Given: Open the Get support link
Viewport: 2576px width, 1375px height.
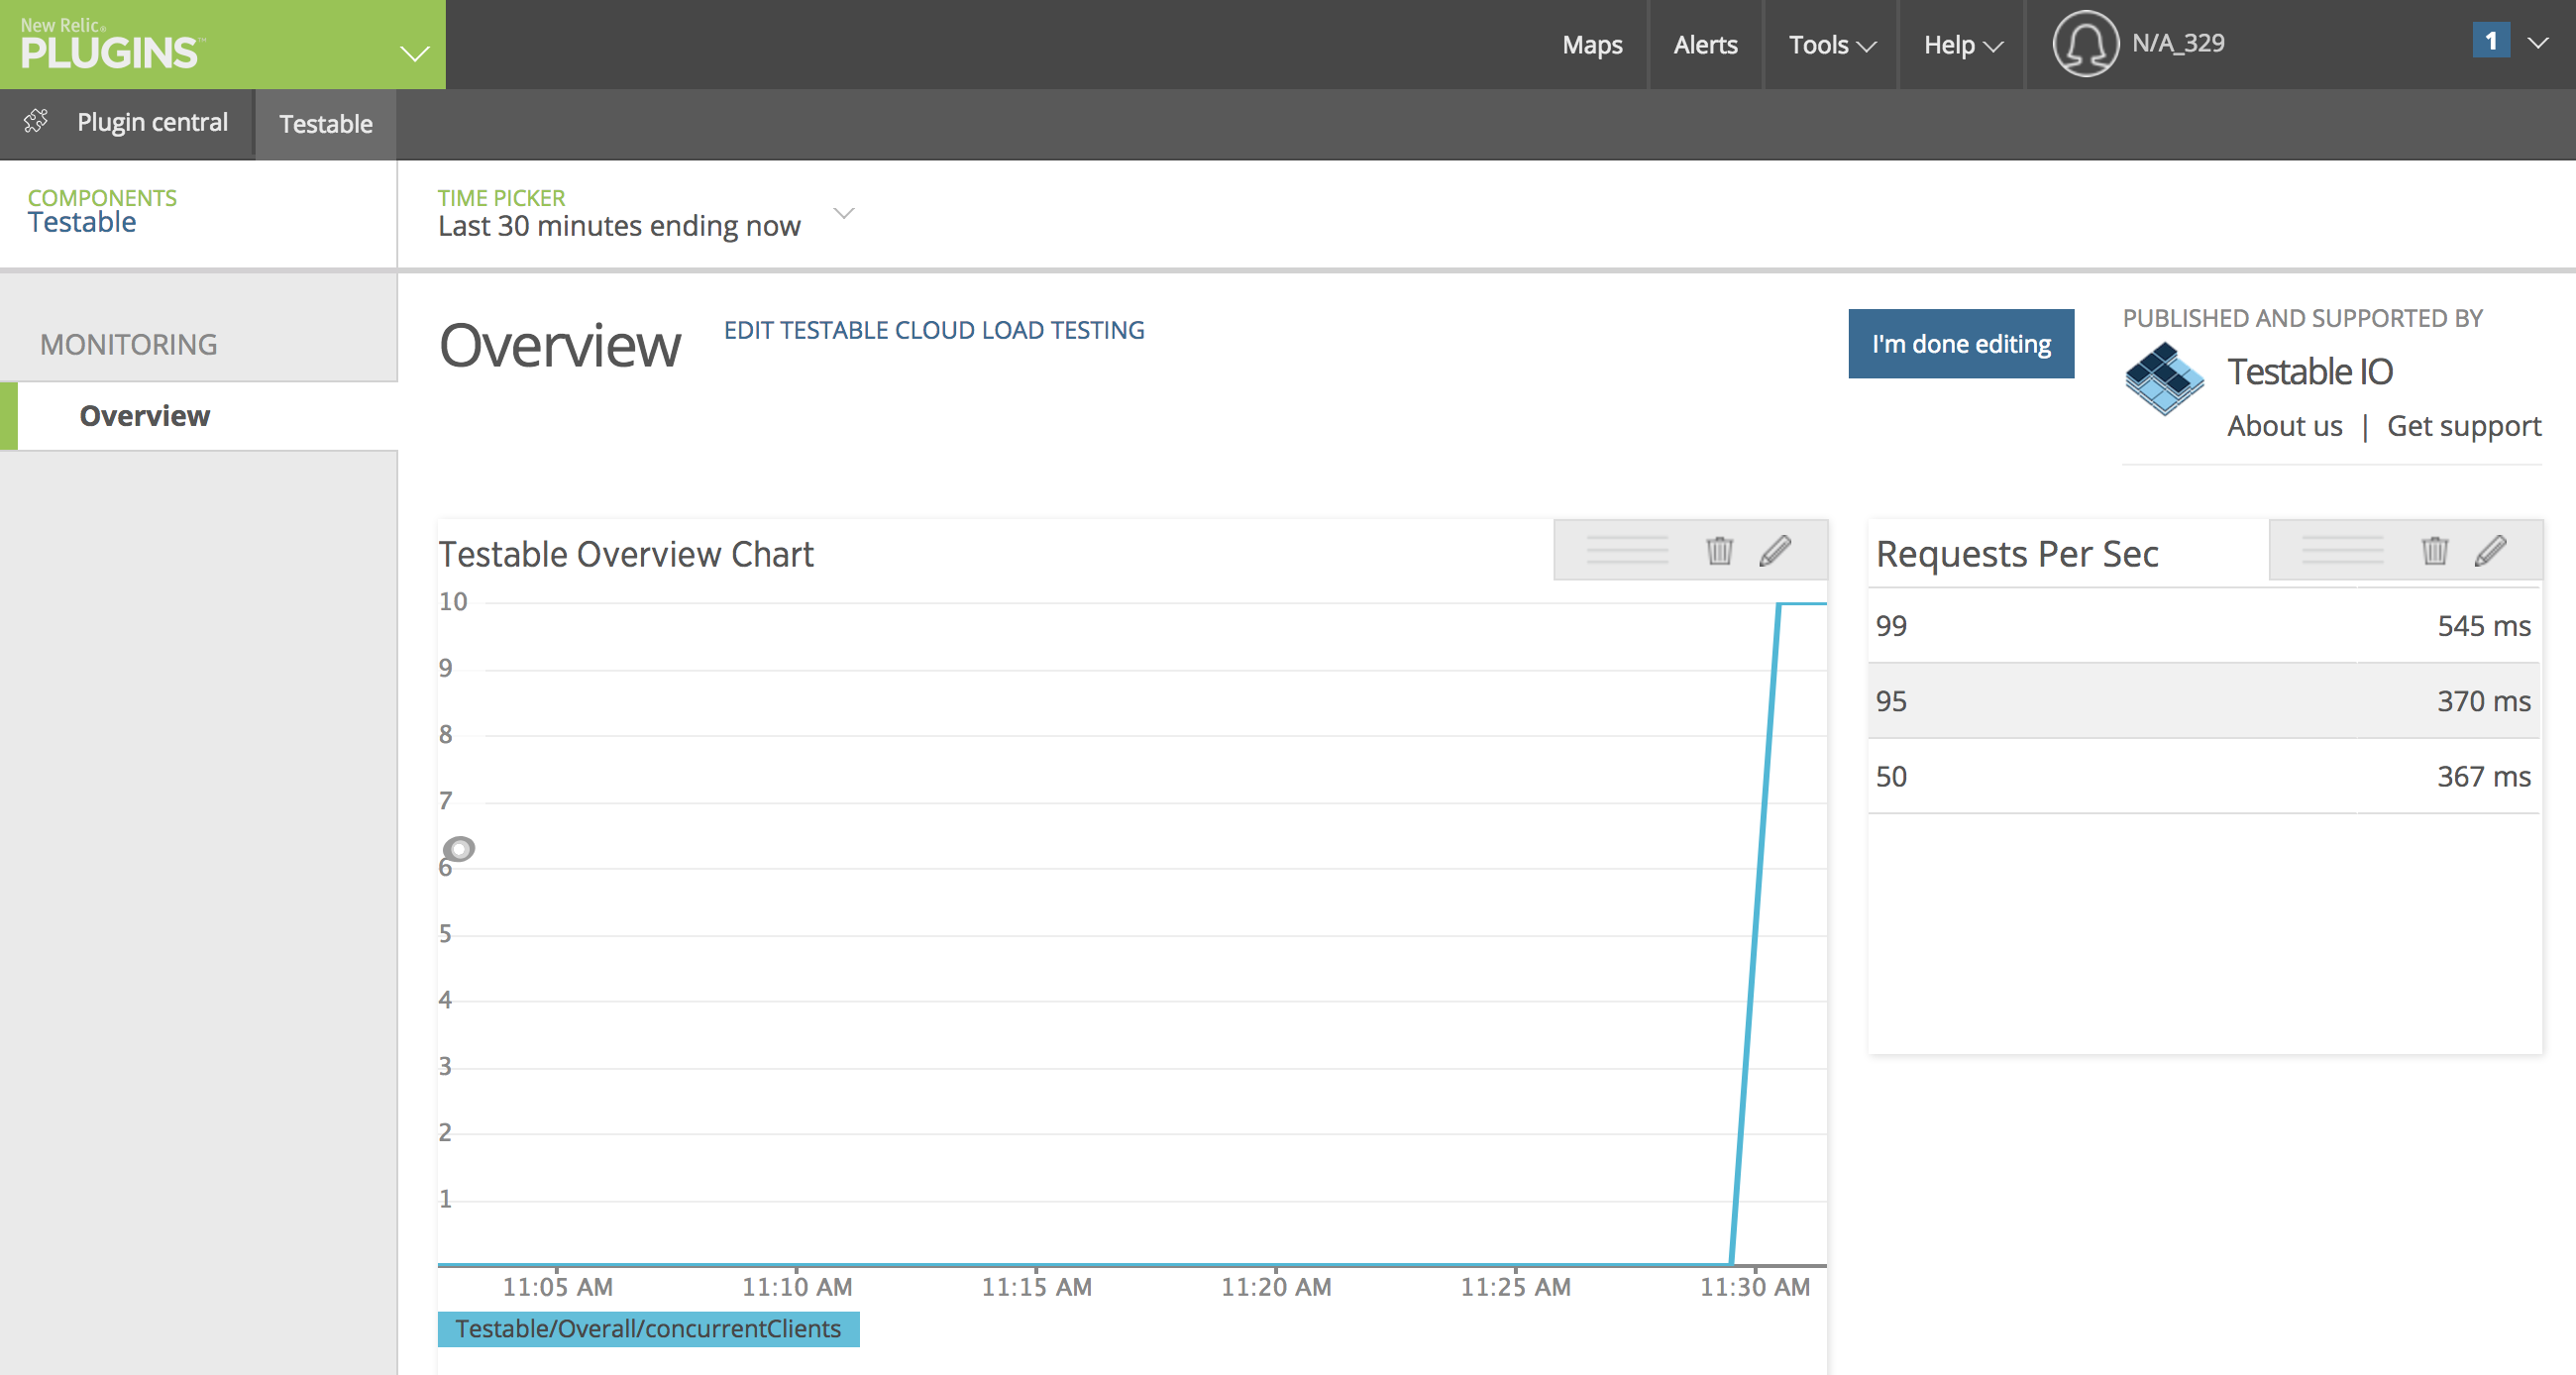Looking at the screenshot, I should pos(2463,426).
